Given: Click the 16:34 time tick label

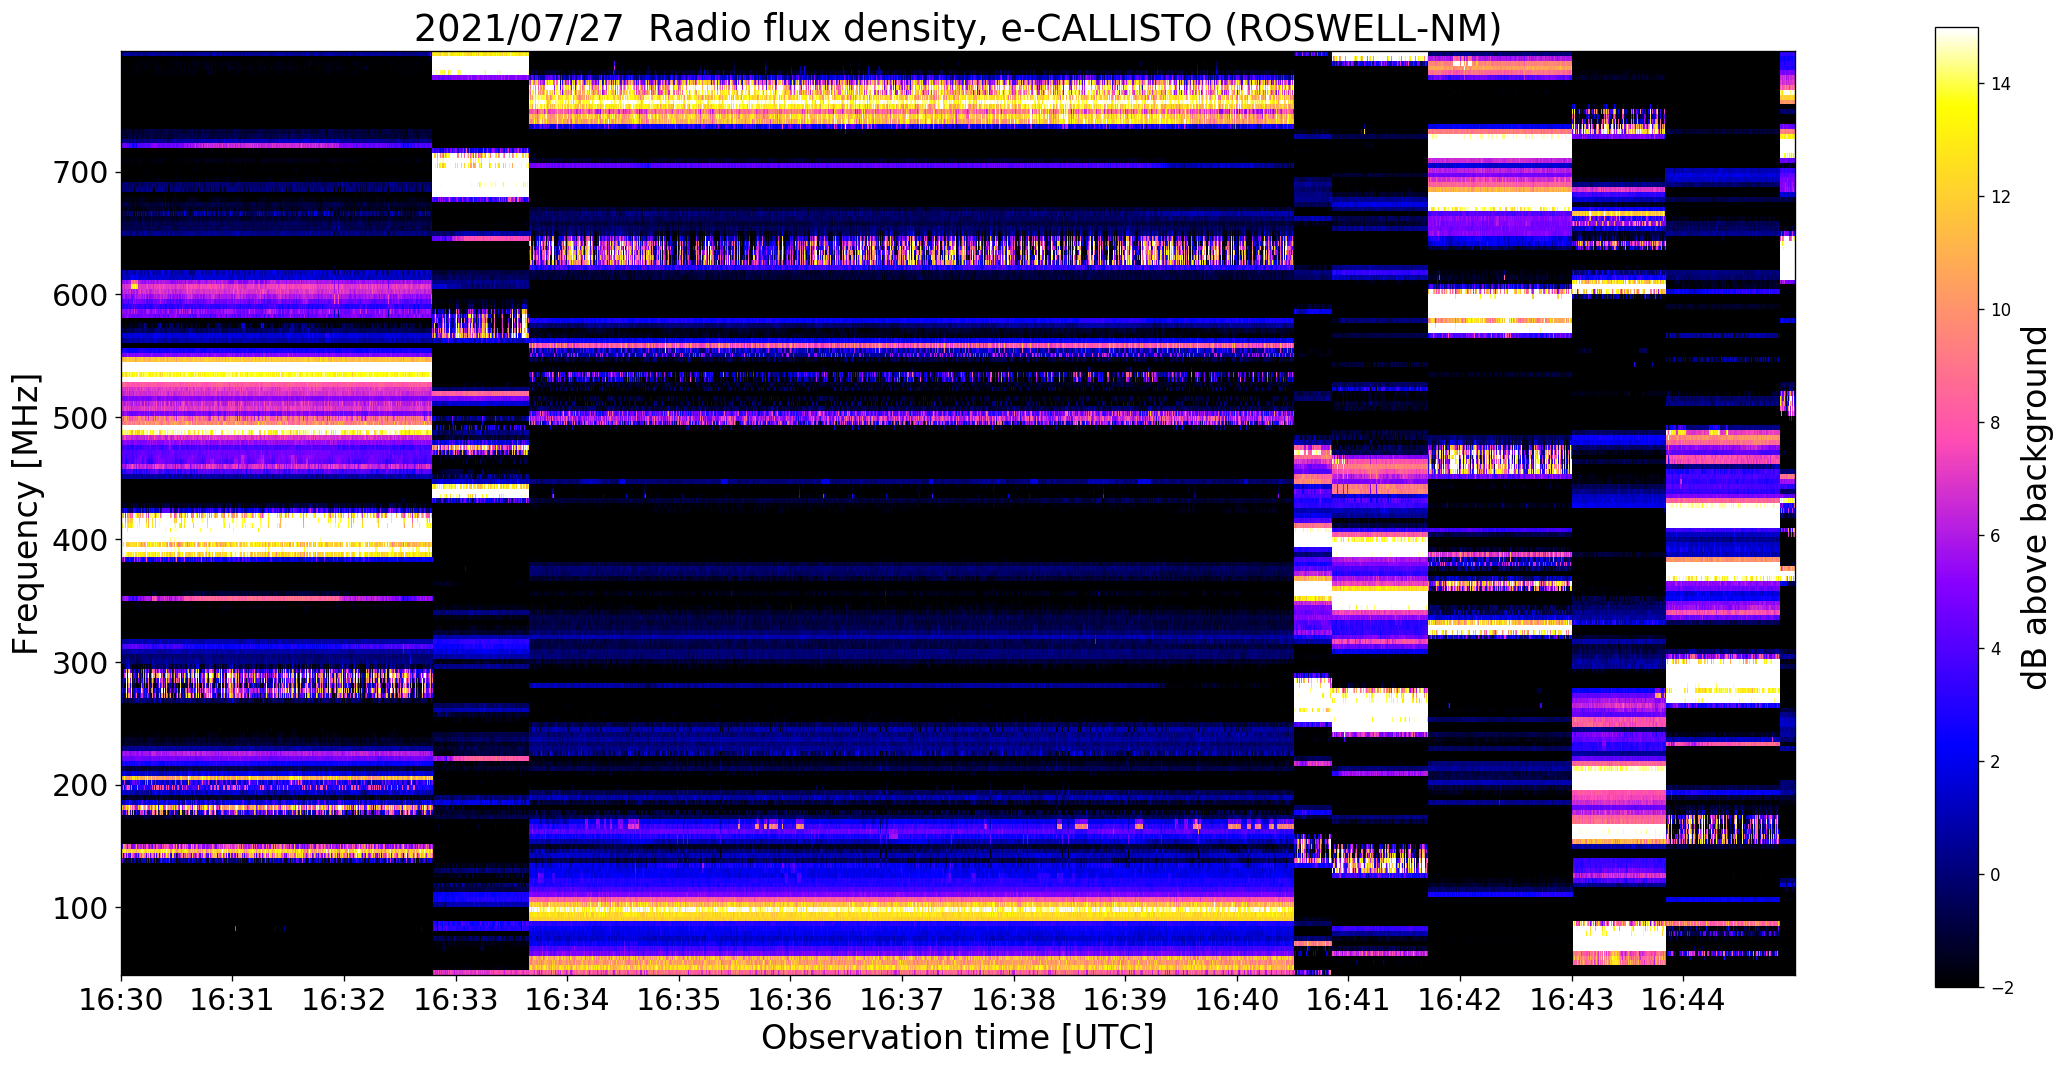Looking at the screenshot, I should (x=568, y=998).
